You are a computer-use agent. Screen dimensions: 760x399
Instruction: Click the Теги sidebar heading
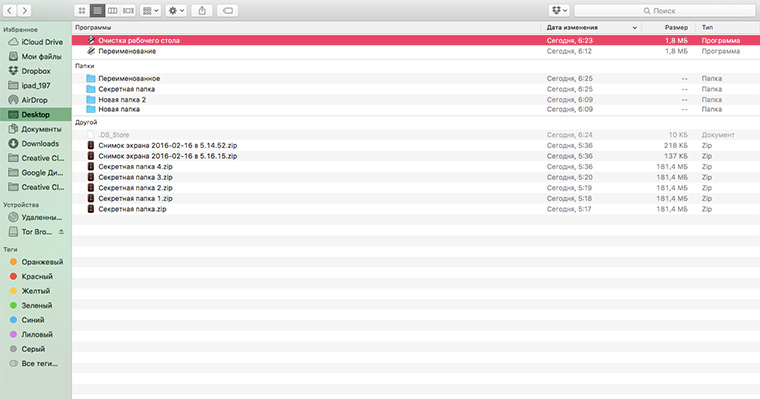point(10,250)
